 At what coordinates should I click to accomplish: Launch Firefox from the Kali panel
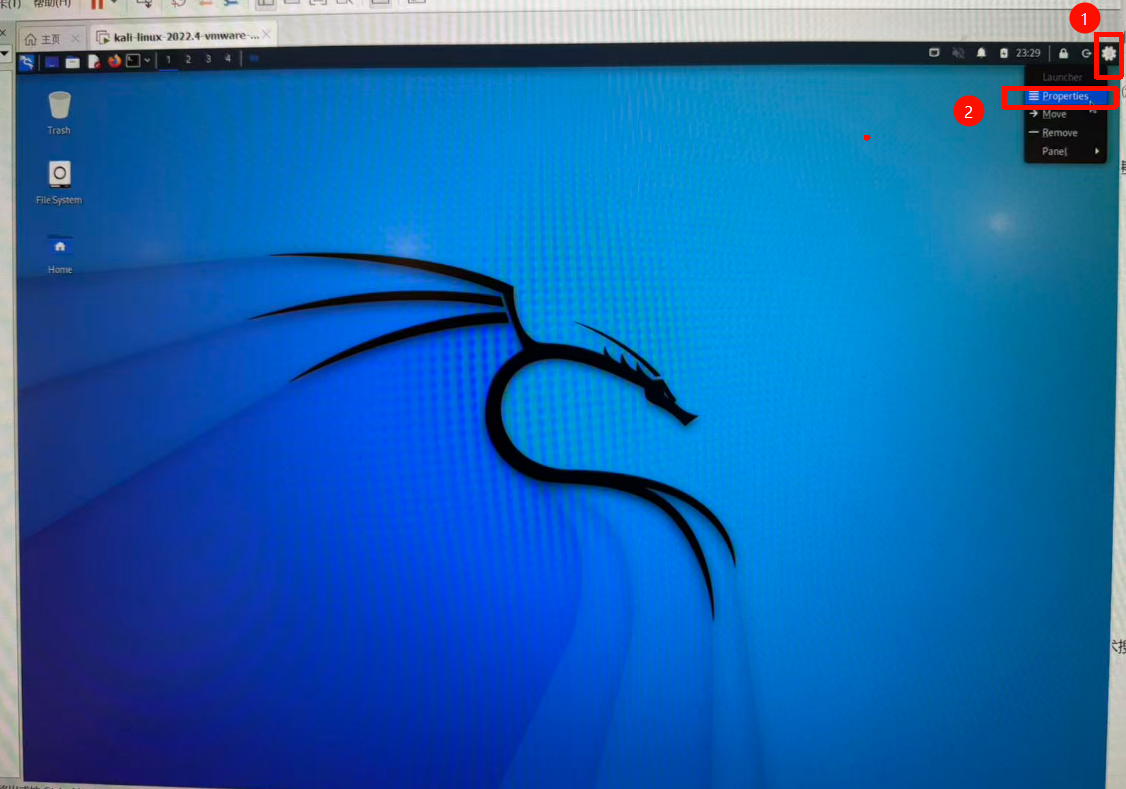[x=114, y=61]
